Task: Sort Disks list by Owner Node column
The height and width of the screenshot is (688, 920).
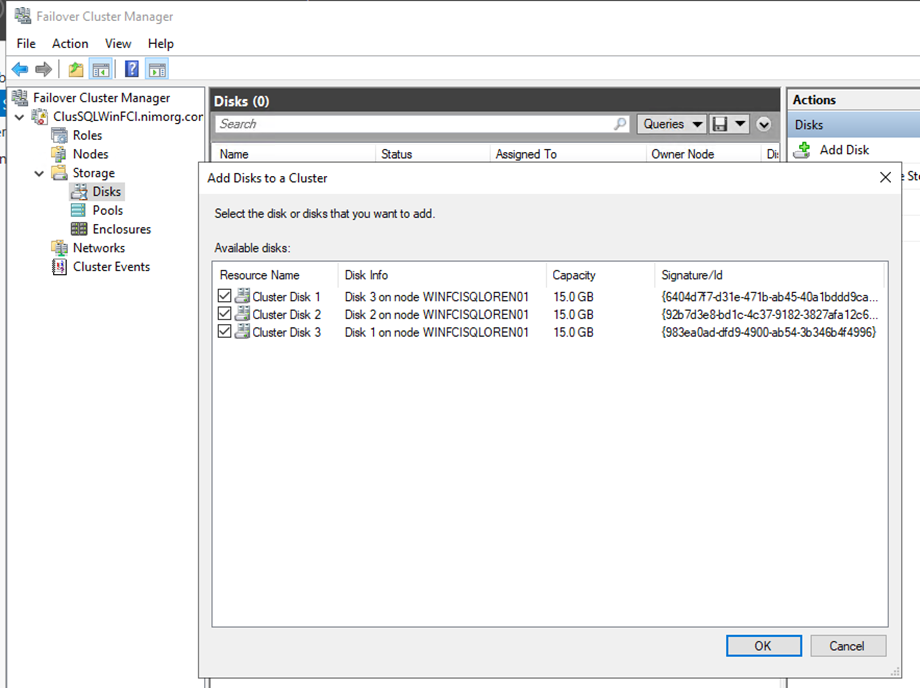Action: click(x=703, y=154)
